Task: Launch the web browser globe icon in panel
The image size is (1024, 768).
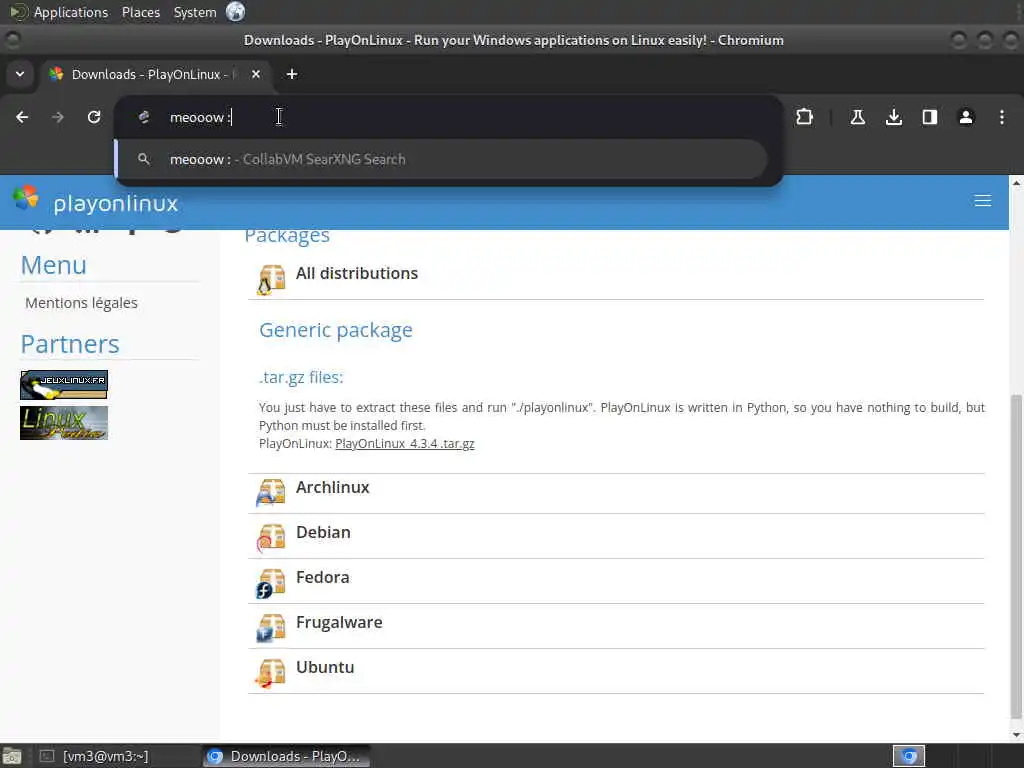Action: 235,12
